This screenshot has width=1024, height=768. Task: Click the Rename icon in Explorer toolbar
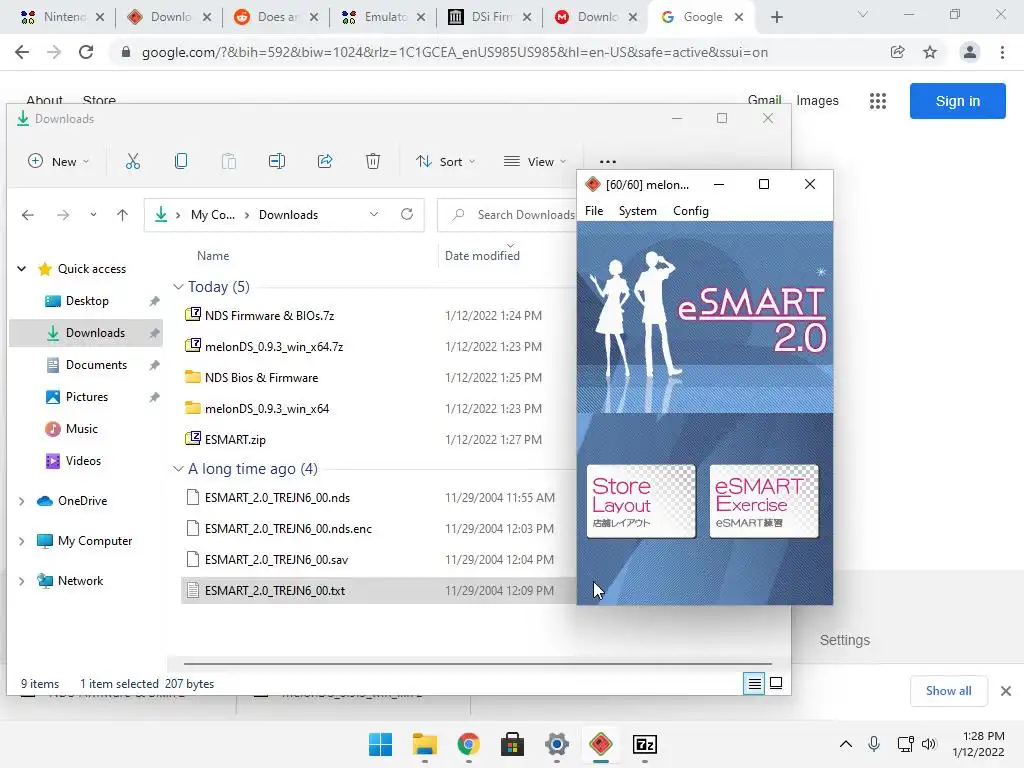[x=277, y=161]
